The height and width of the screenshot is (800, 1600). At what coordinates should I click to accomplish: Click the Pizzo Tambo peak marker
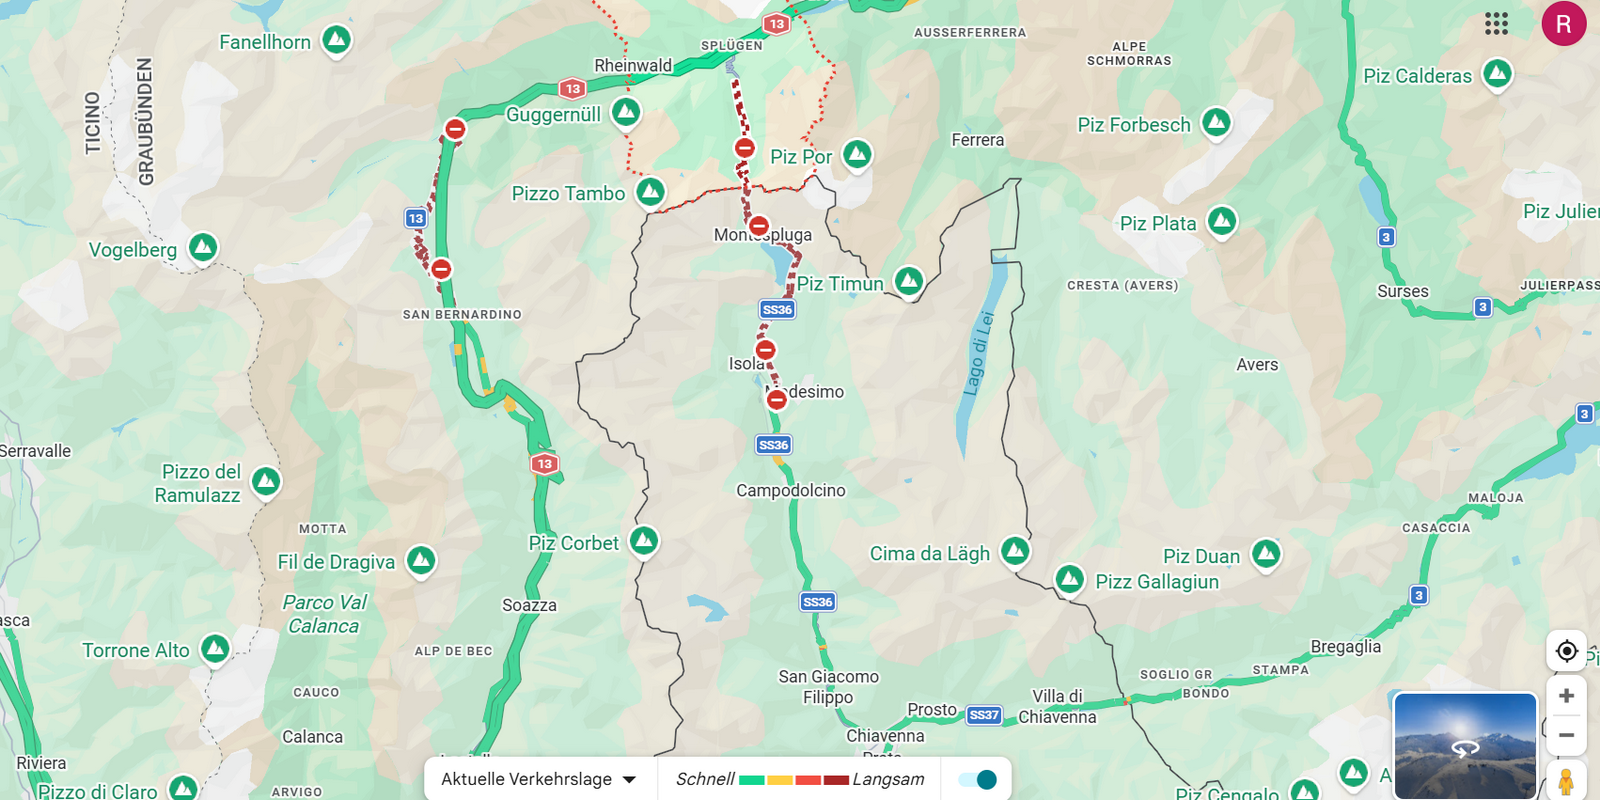pos(650,191)
